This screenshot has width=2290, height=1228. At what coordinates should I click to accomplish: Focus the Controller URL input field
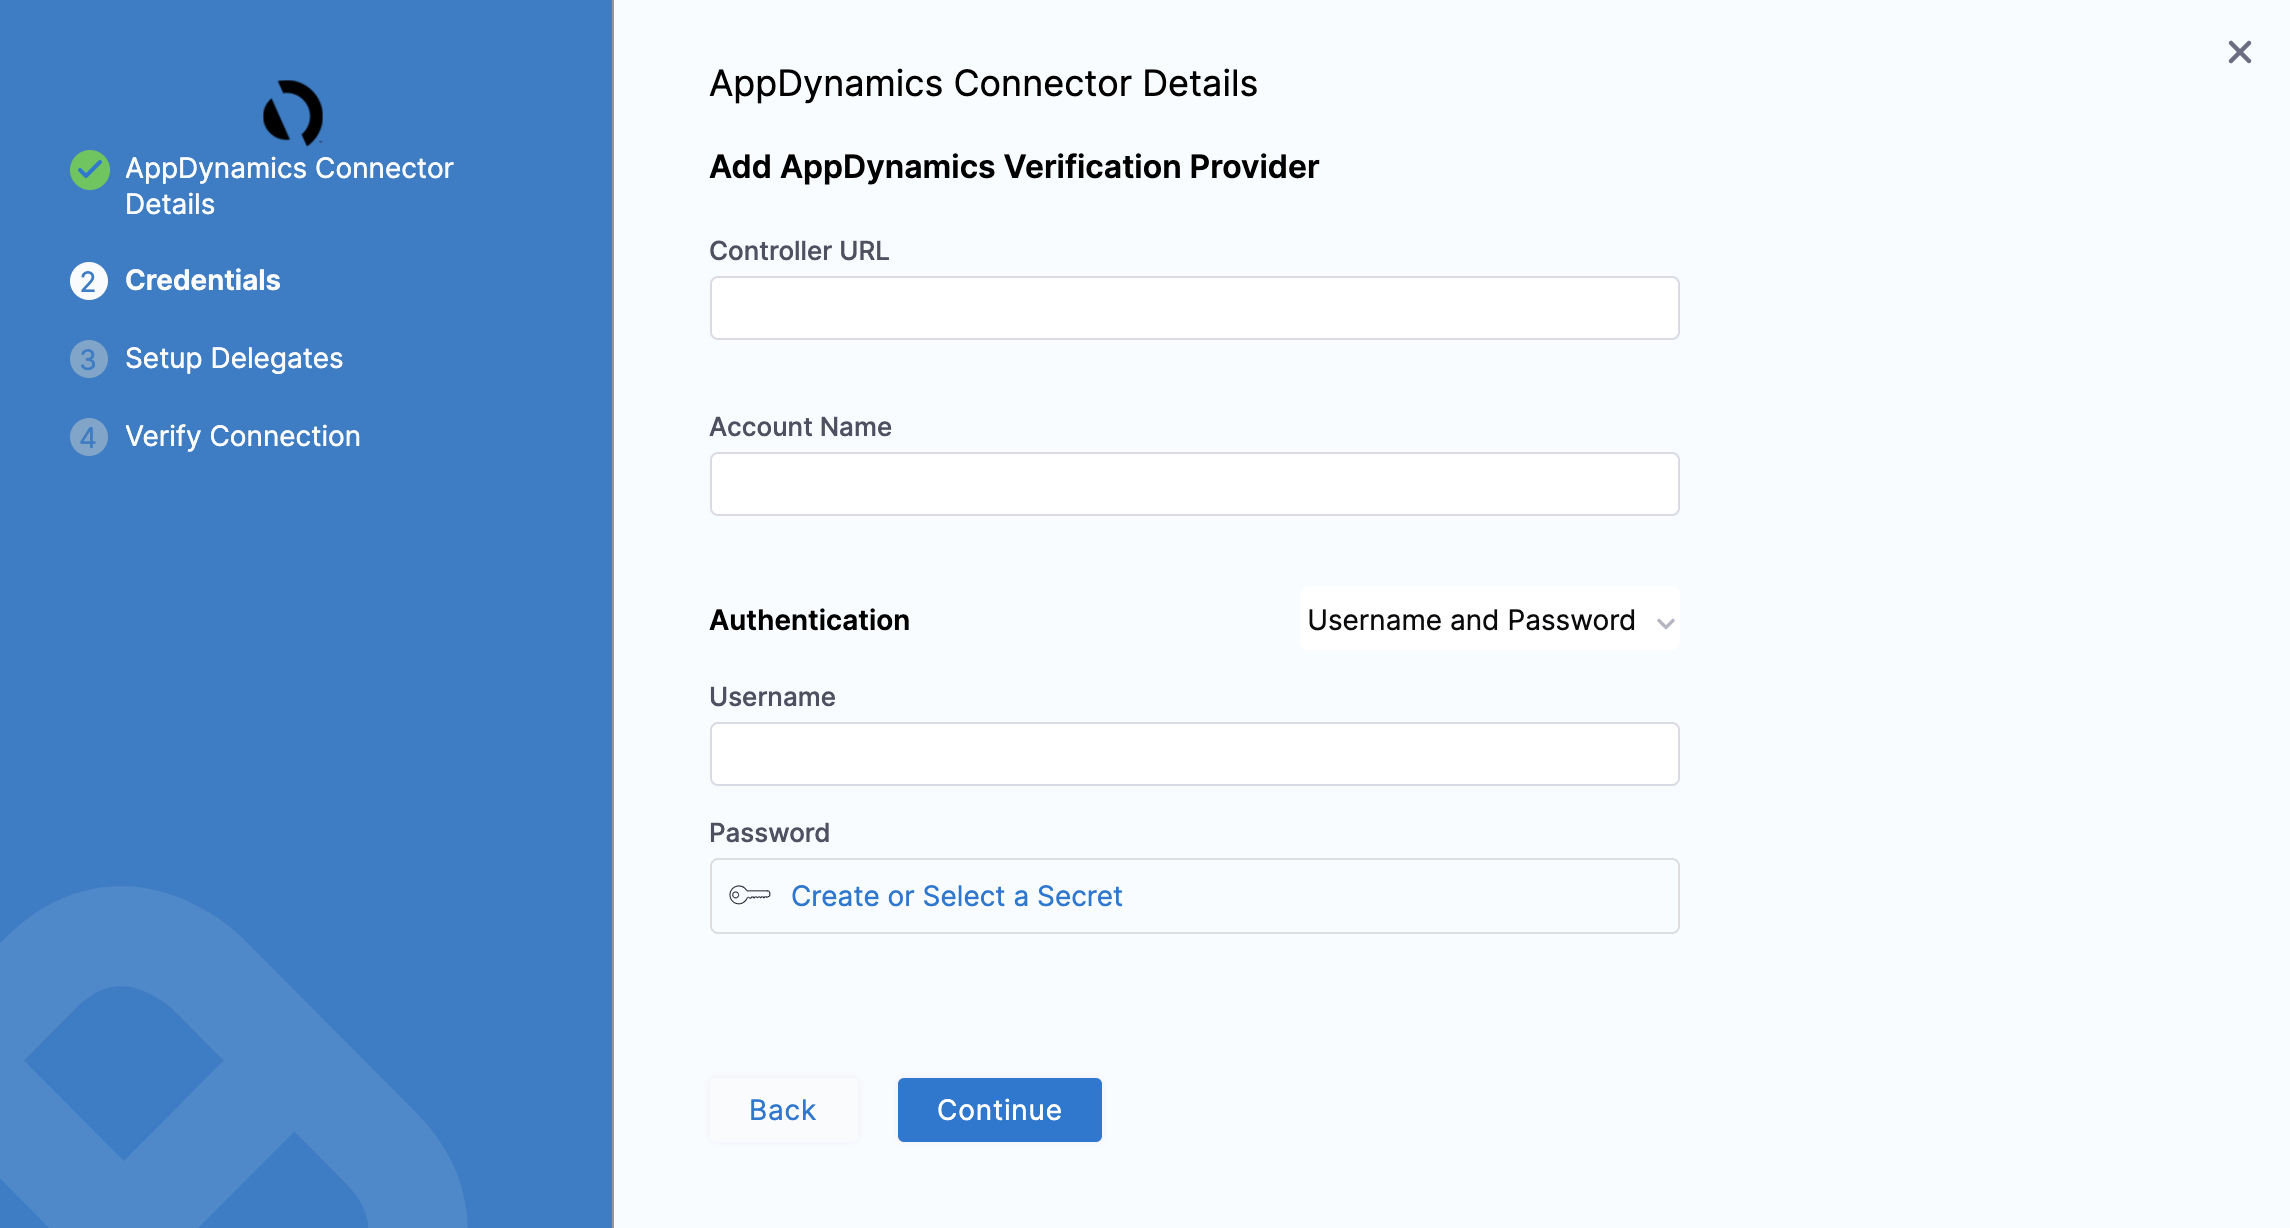click(x=1194, y=308)
